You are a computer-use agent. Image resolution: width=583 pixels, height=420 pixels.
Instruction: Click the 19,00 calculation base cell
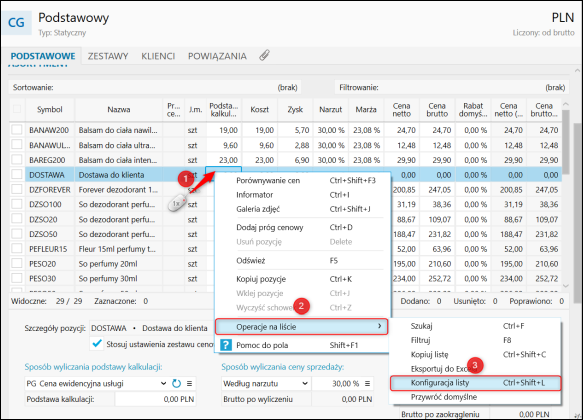click(224, 130)
